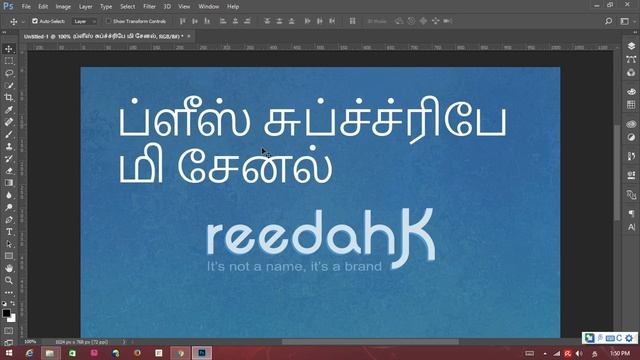Select the Zoom tool
The height and width of the screenshot is (360, 640).
(9, 280)
